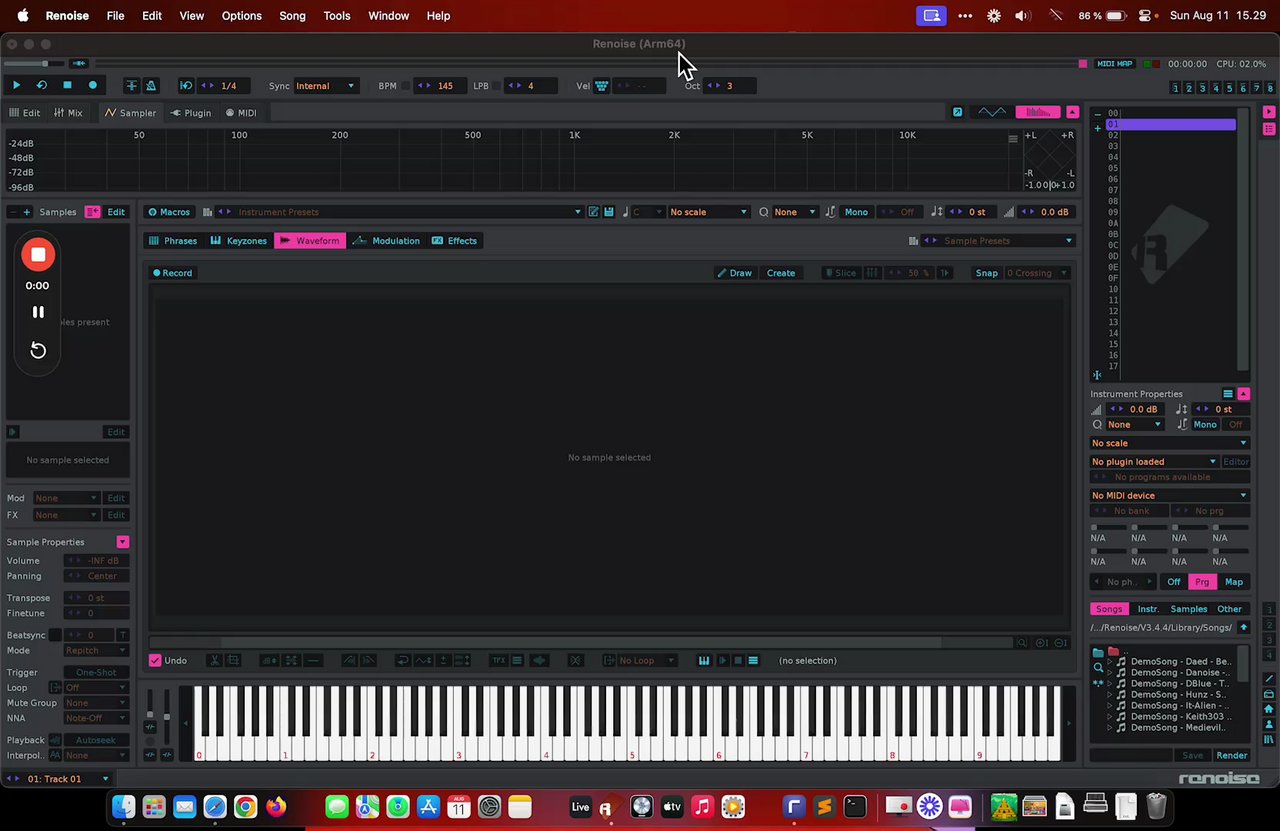Viewport: 1280px width, 831px height.
Task: Click the Create sample button
Action: tap(781, 273)
